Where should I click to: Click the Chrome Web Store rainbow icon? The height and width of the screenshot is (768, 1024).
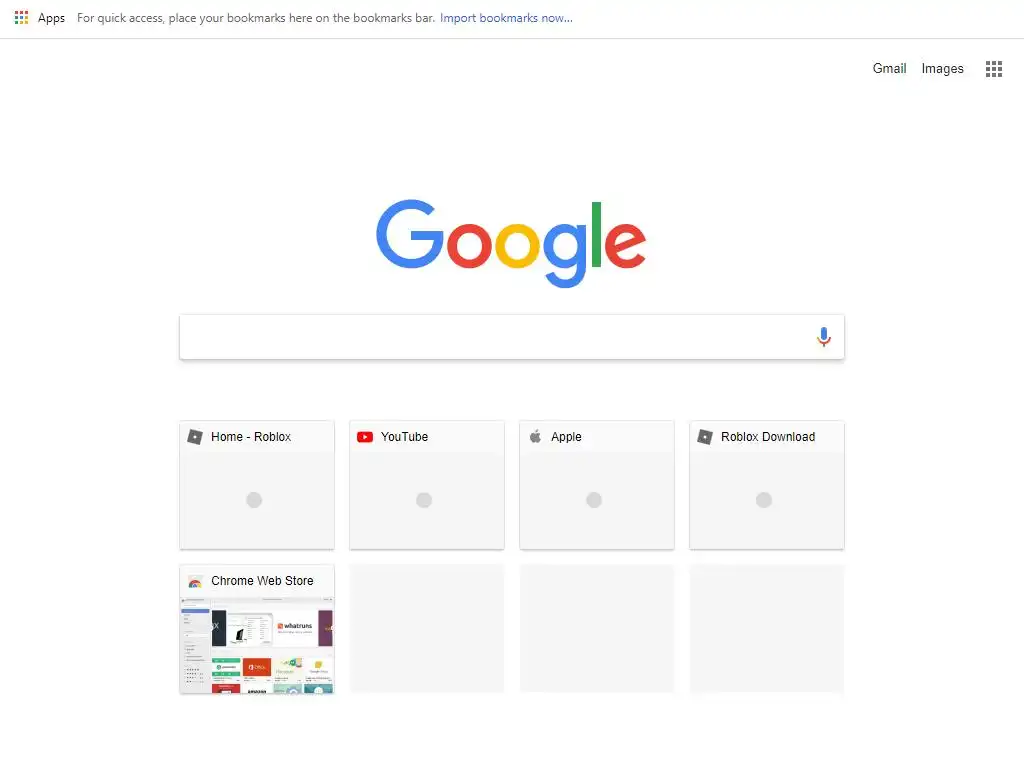(x=195, y=581)
